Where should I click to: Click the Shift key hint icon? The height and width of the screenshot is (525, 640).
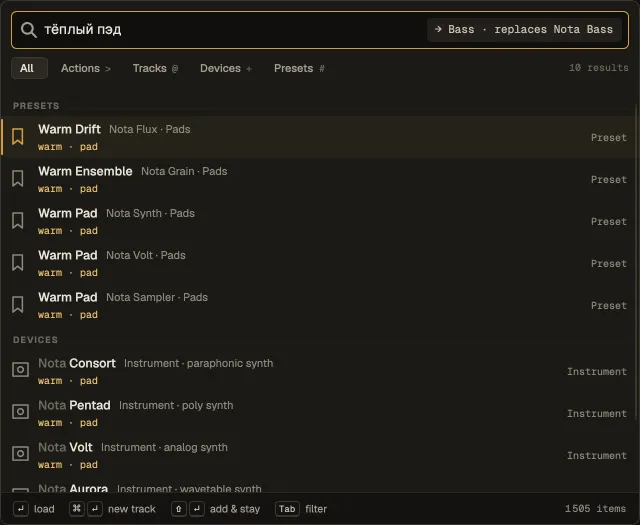pos(178,509)
